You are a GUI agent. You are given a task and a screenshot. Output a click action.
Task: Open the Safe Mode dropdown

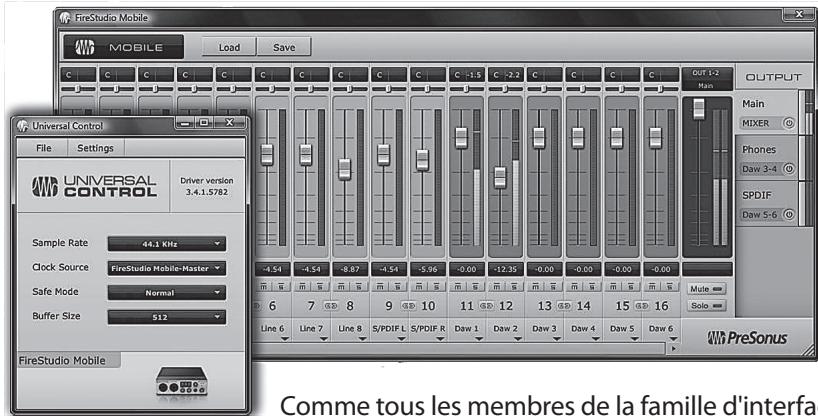[x=166, y=293]
